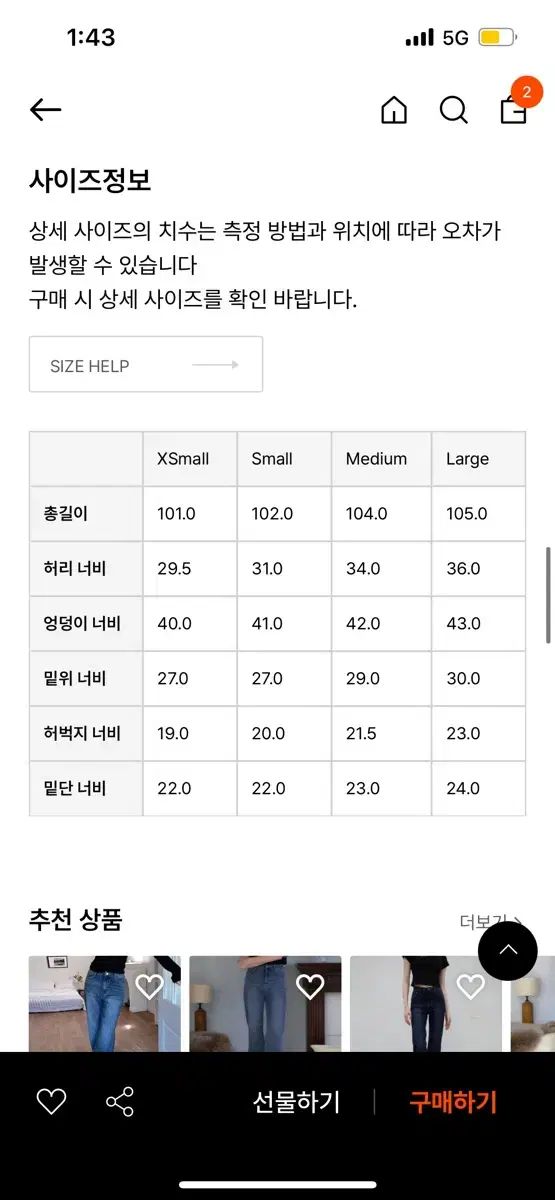Tap the share icon in bottom bar

coord(120,1102)
